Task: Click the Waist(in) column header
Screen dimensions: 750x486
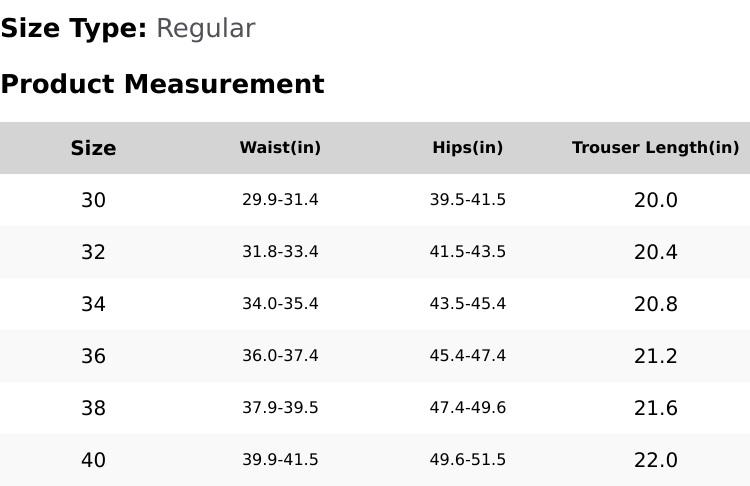Action: tap(280, 148)
